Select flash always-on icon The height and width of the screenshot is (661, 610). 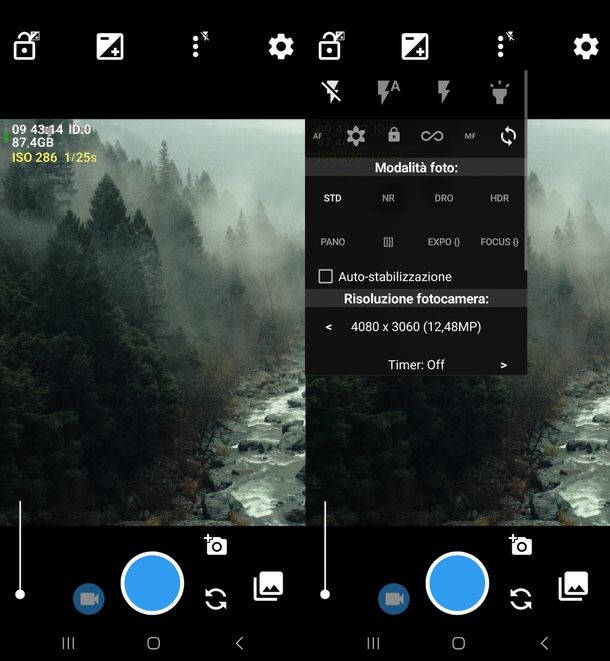(443, 92)
